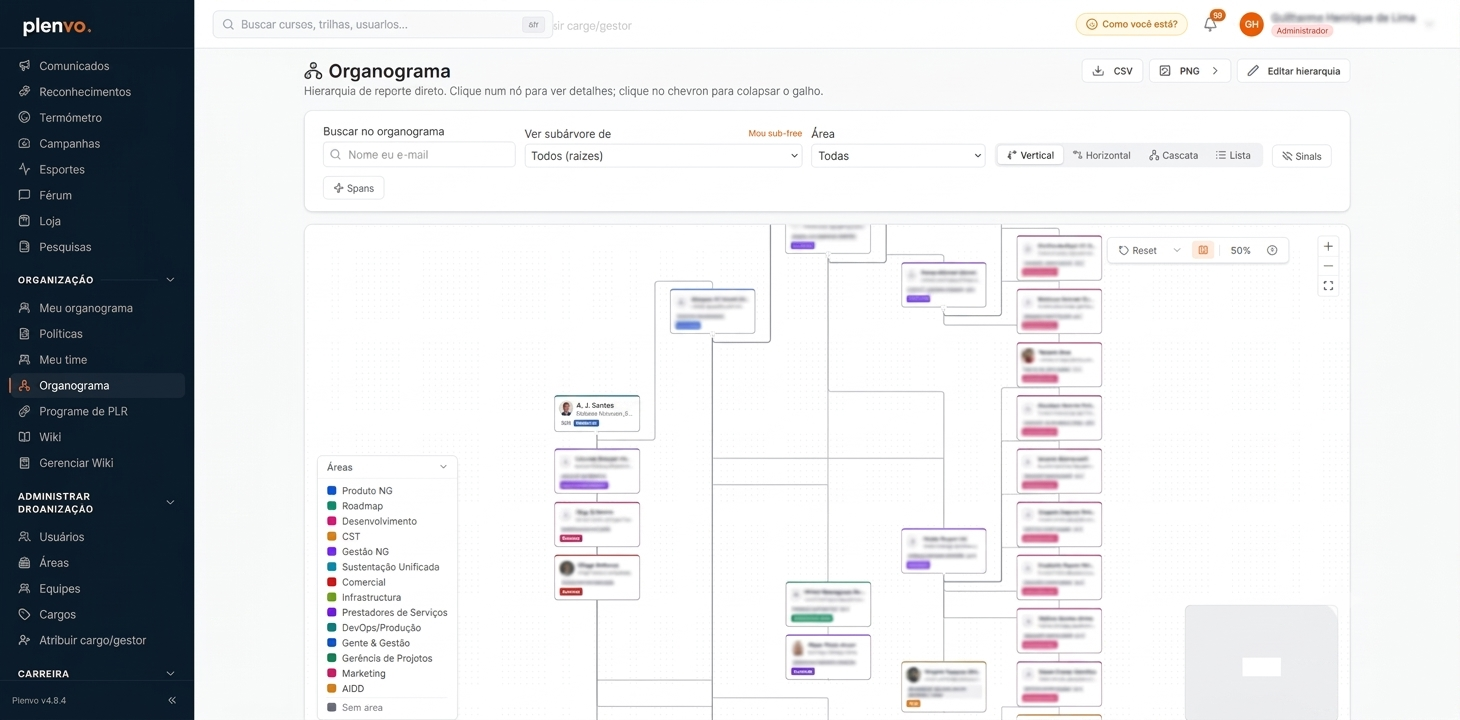1460x720 pixels.
Task: Zoom in with the plus button
Action: click(x=1328, y=246)
